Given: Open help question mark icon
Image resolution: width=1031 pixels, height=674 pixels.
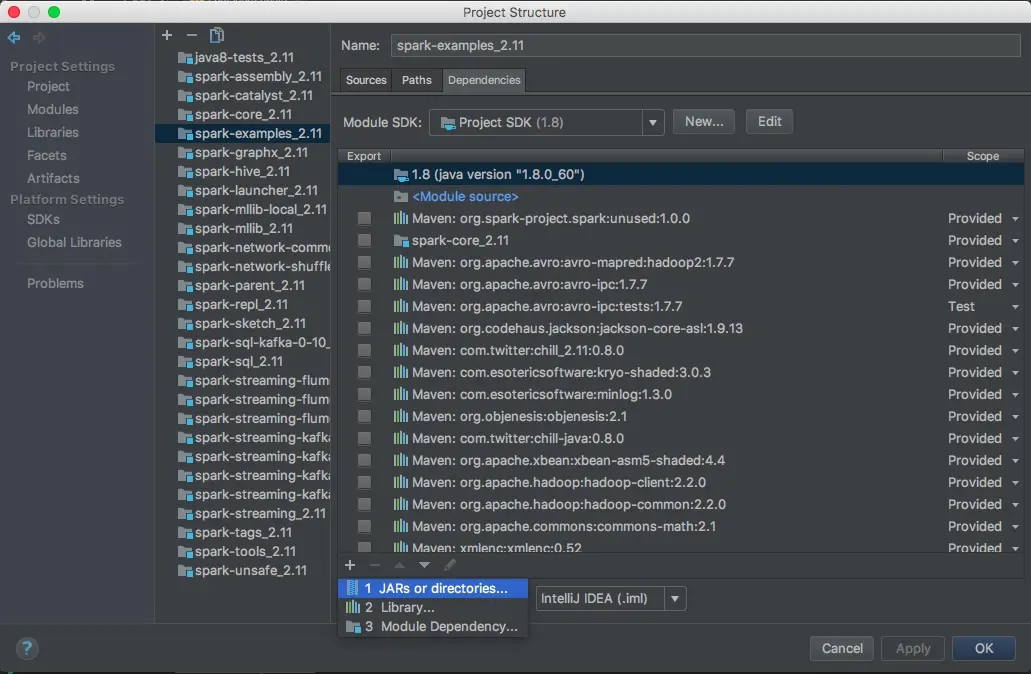Looking at the screenshot, I should pos(27,648).
